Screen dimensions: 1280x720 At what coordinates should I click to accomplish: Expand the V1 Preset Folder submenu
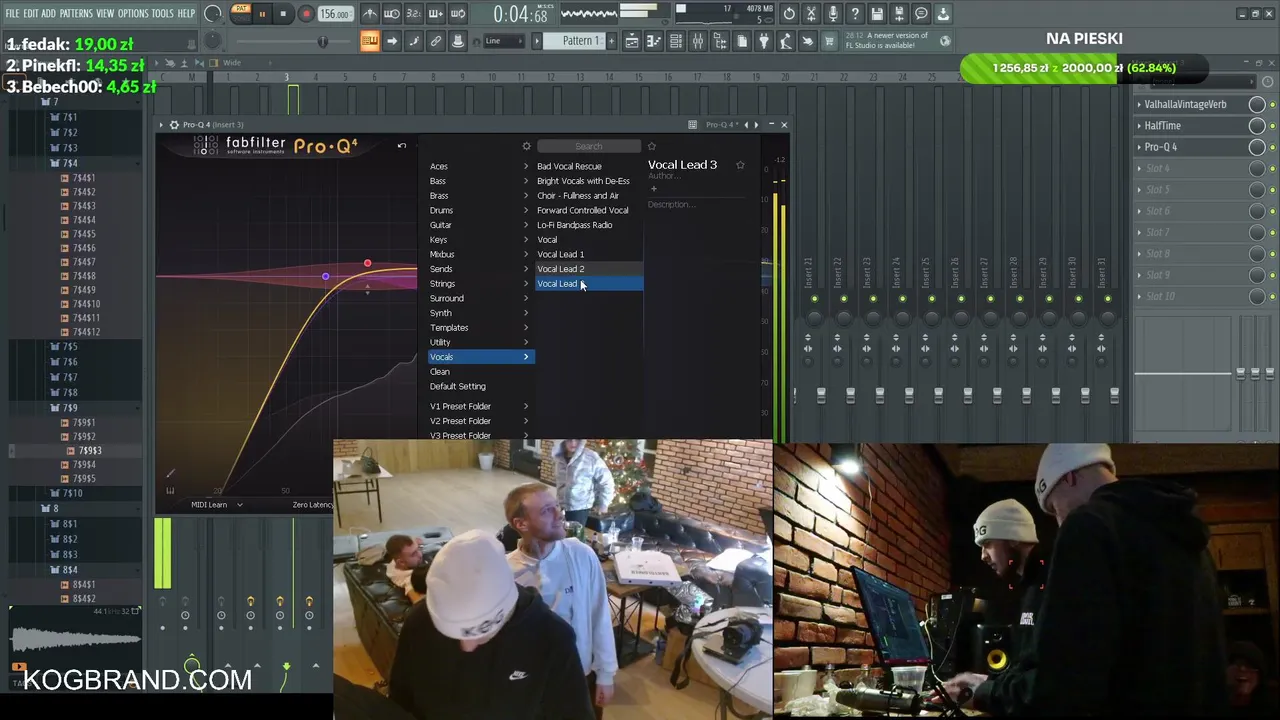point(481,406)
